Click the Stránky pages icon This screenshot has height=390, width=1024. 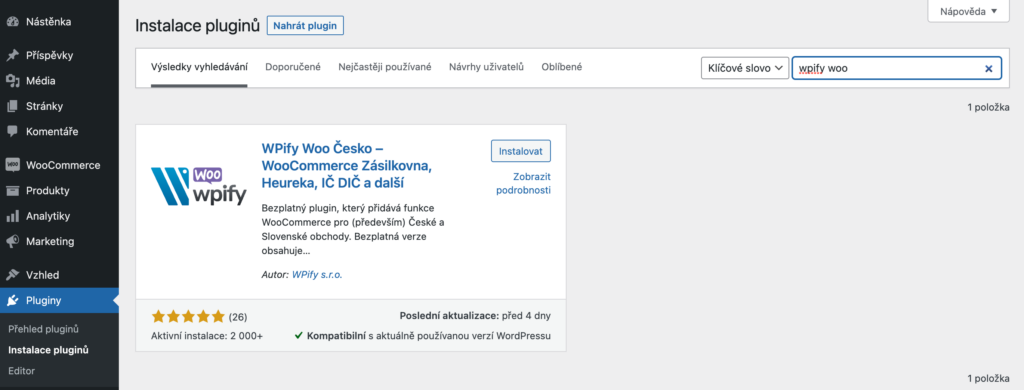(x=12, y=106)
